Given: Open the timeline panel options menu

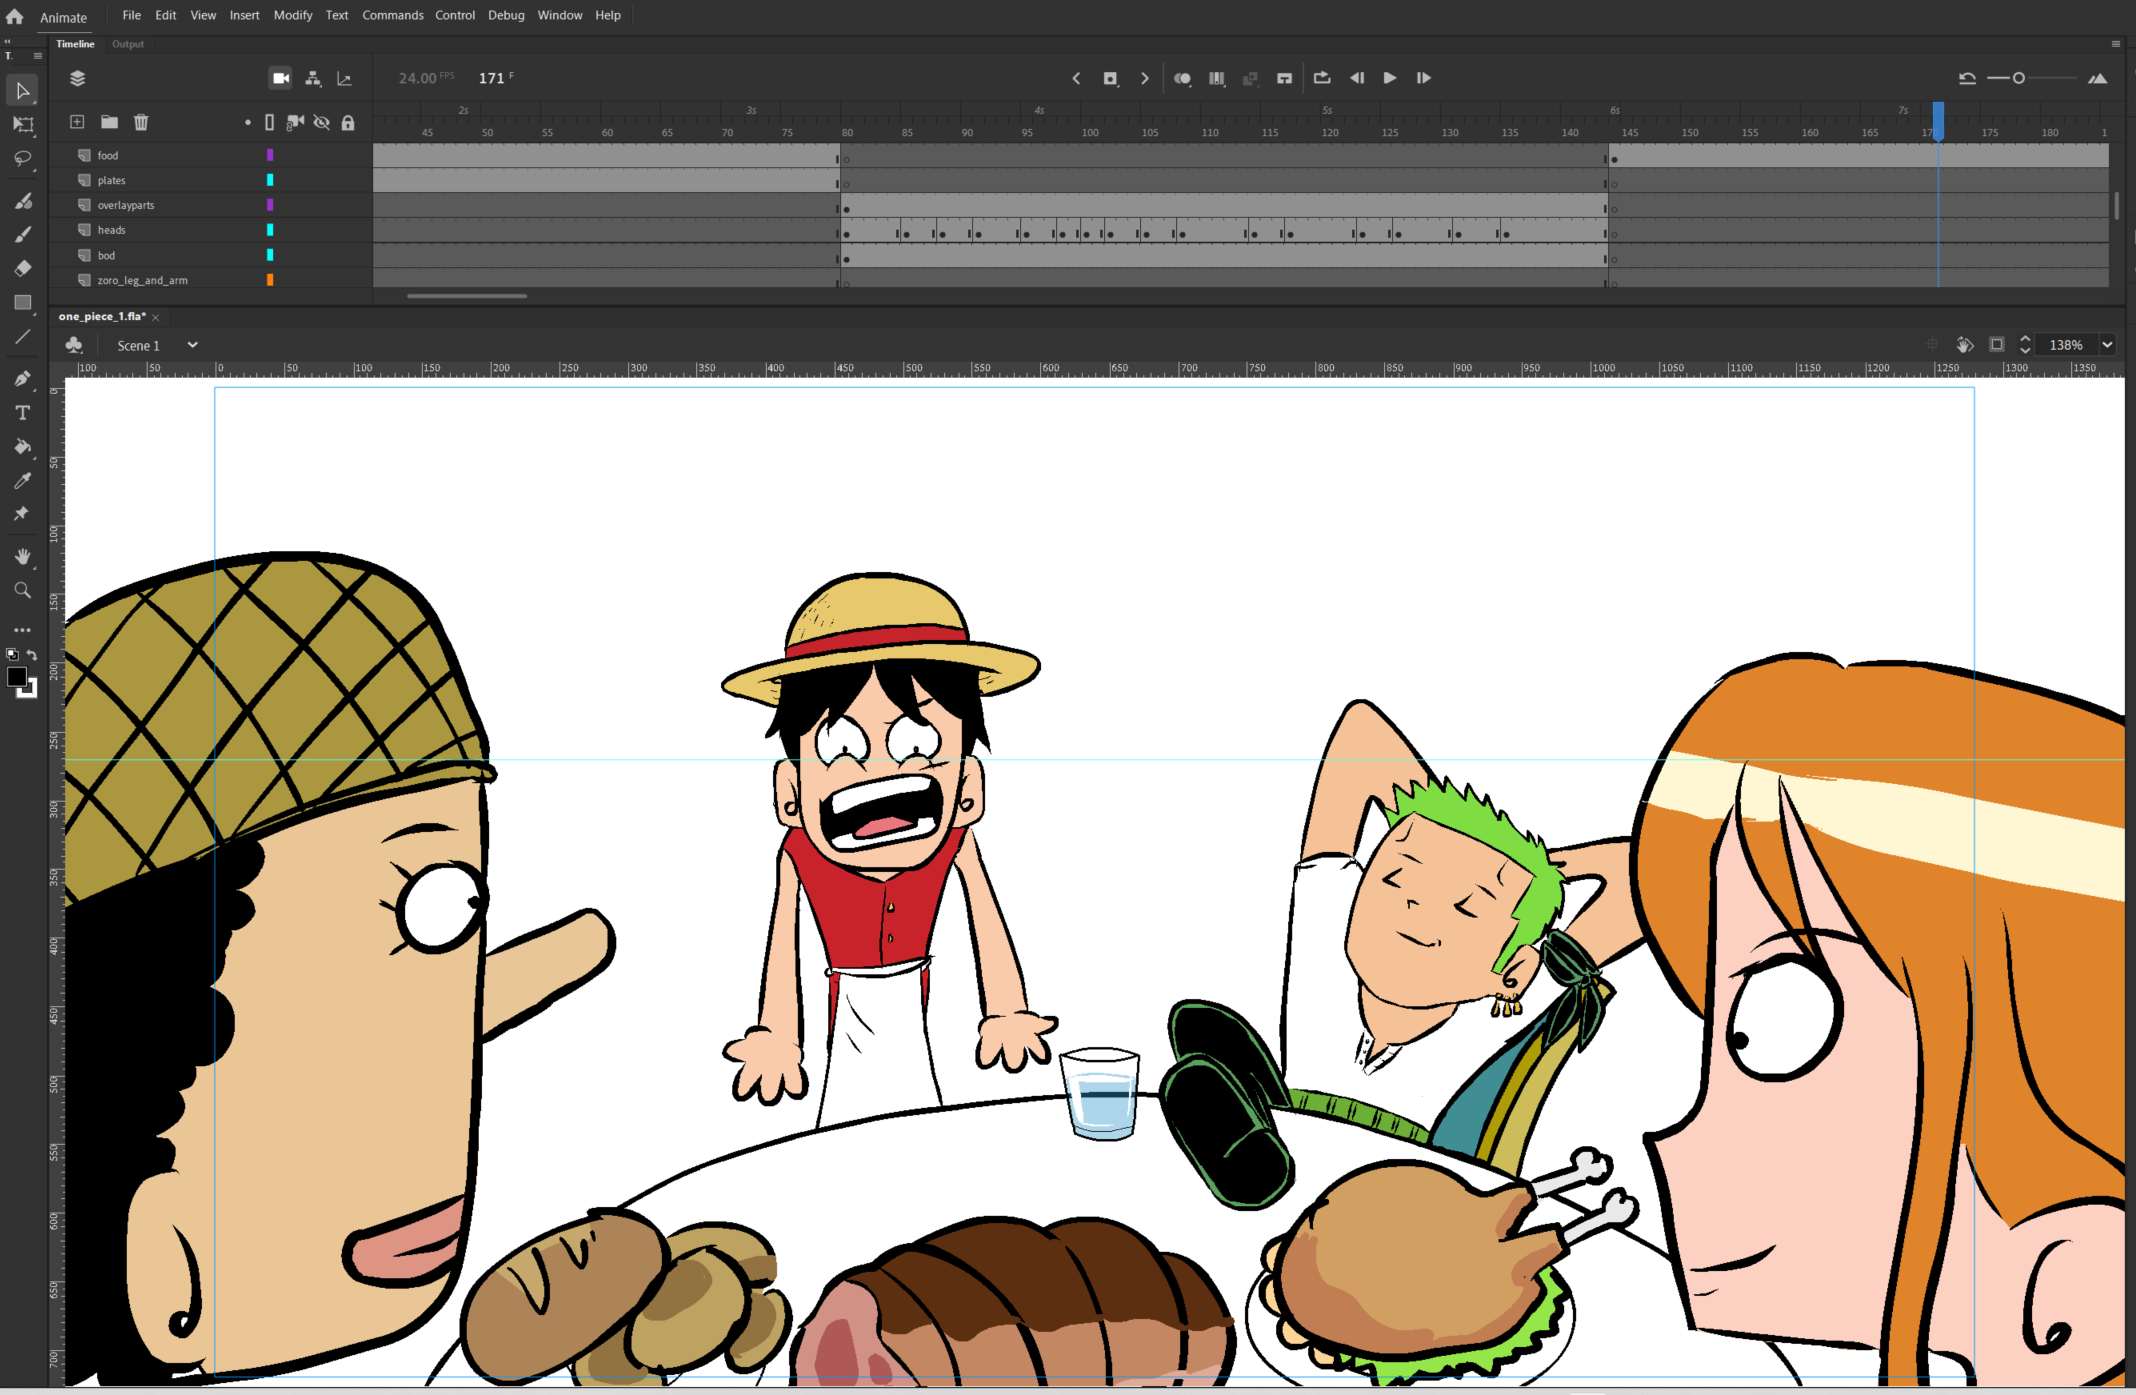Looking at the screenshot, I should click(2116, 44).
